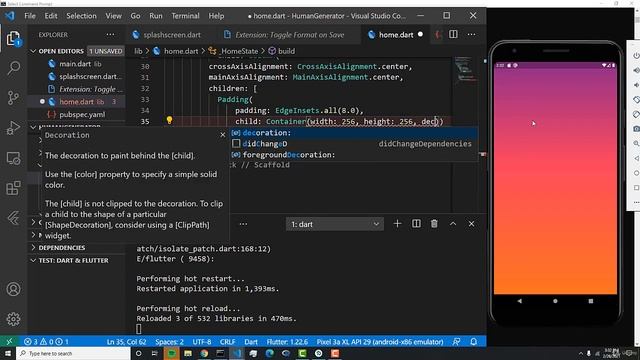The height and width of the screenshot is (360, 640).
Task: Split the terminal panel
Action: (416, 224)
